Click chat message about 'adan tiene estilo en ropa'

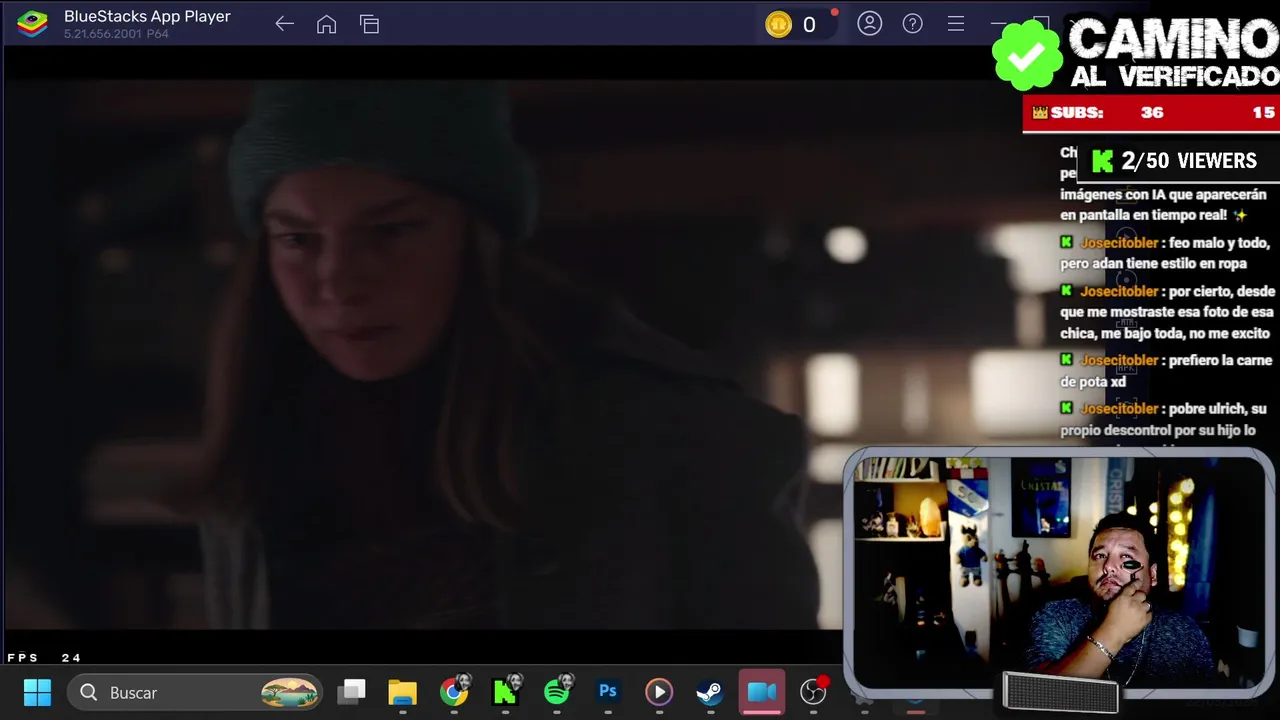click(x=1165, y=253)
